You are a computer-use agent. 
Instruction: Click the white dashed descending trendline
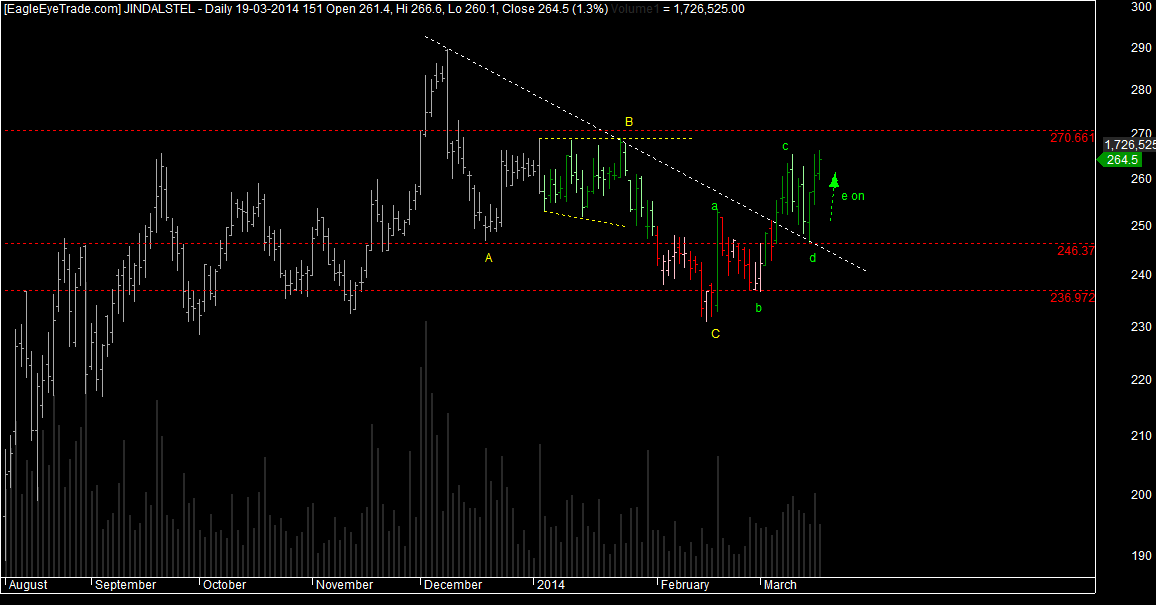[644, 153]
